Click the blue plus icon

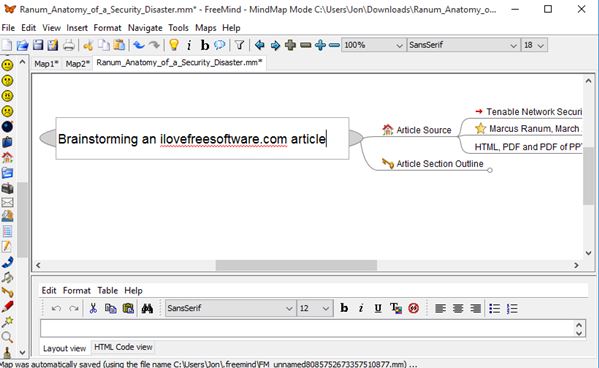coord(320,45)
